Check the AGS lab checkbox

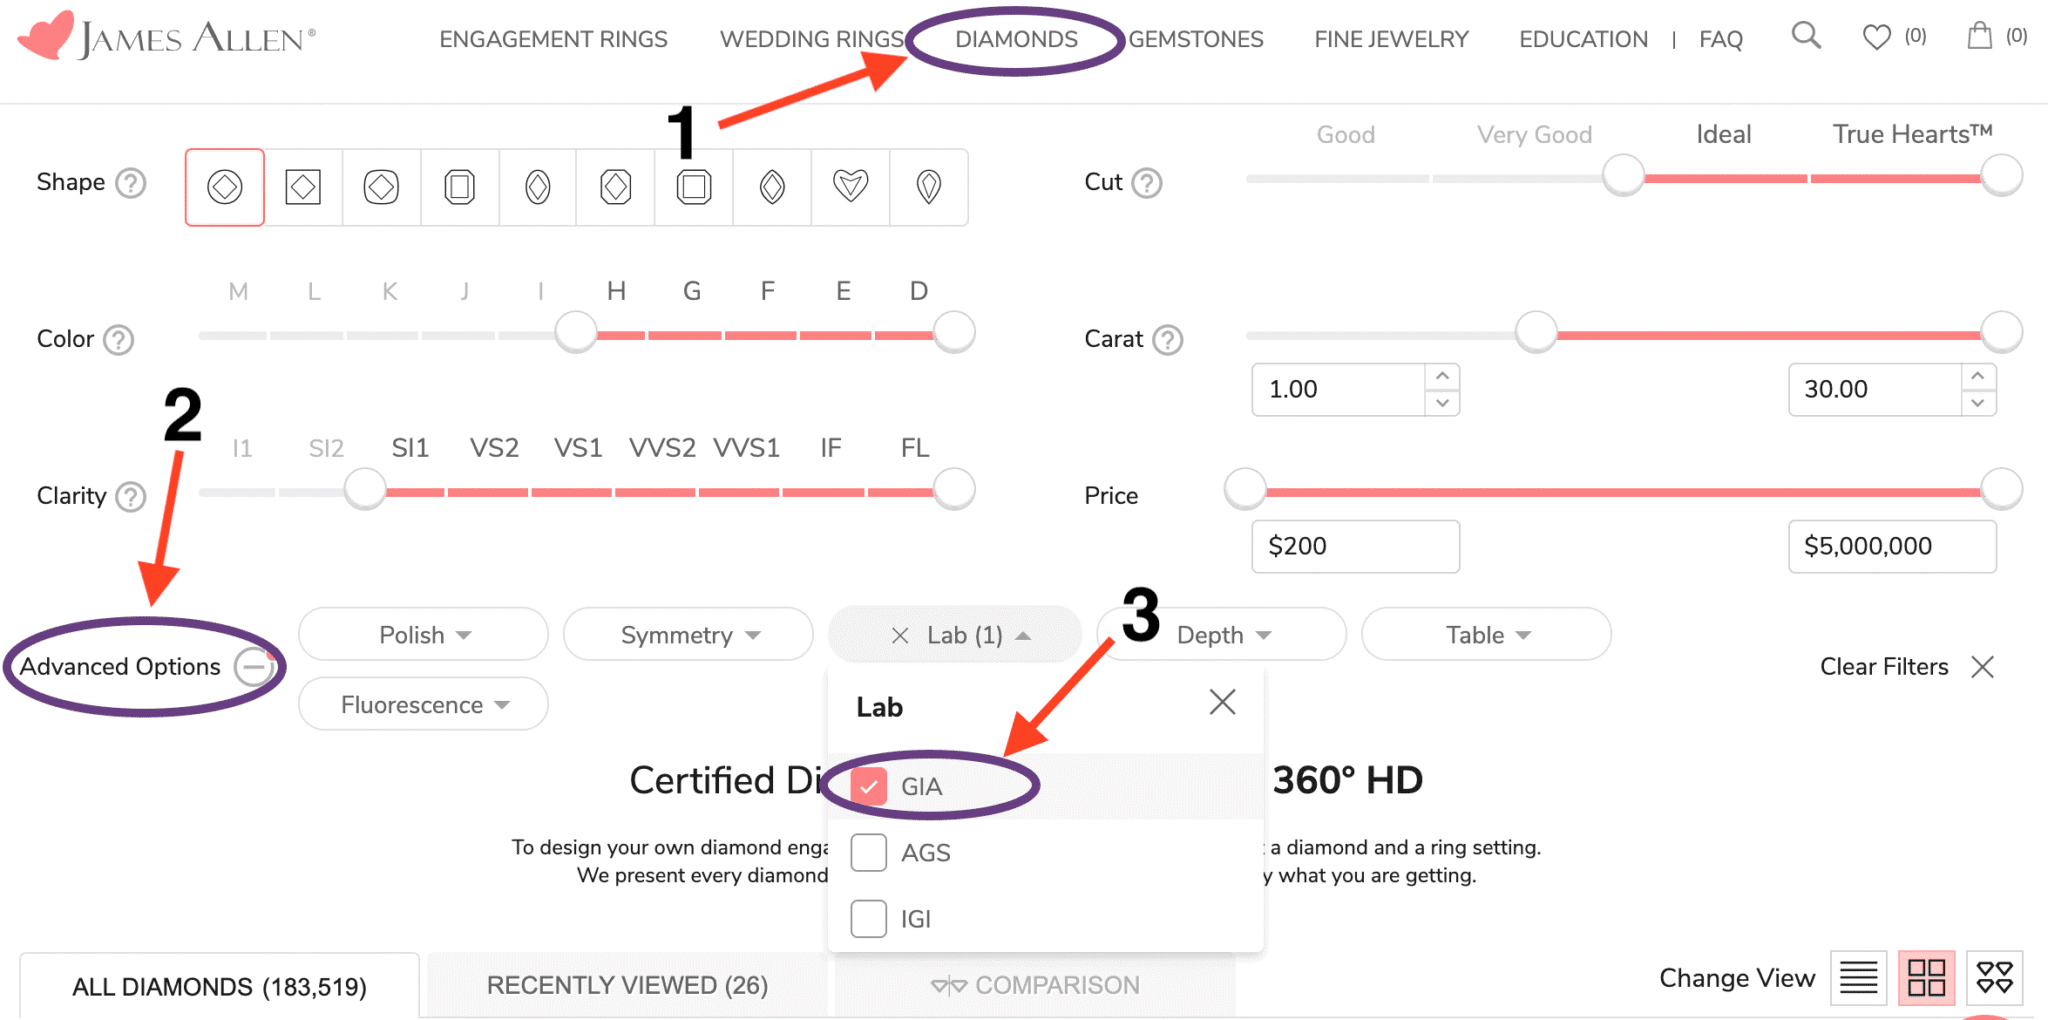868,853
